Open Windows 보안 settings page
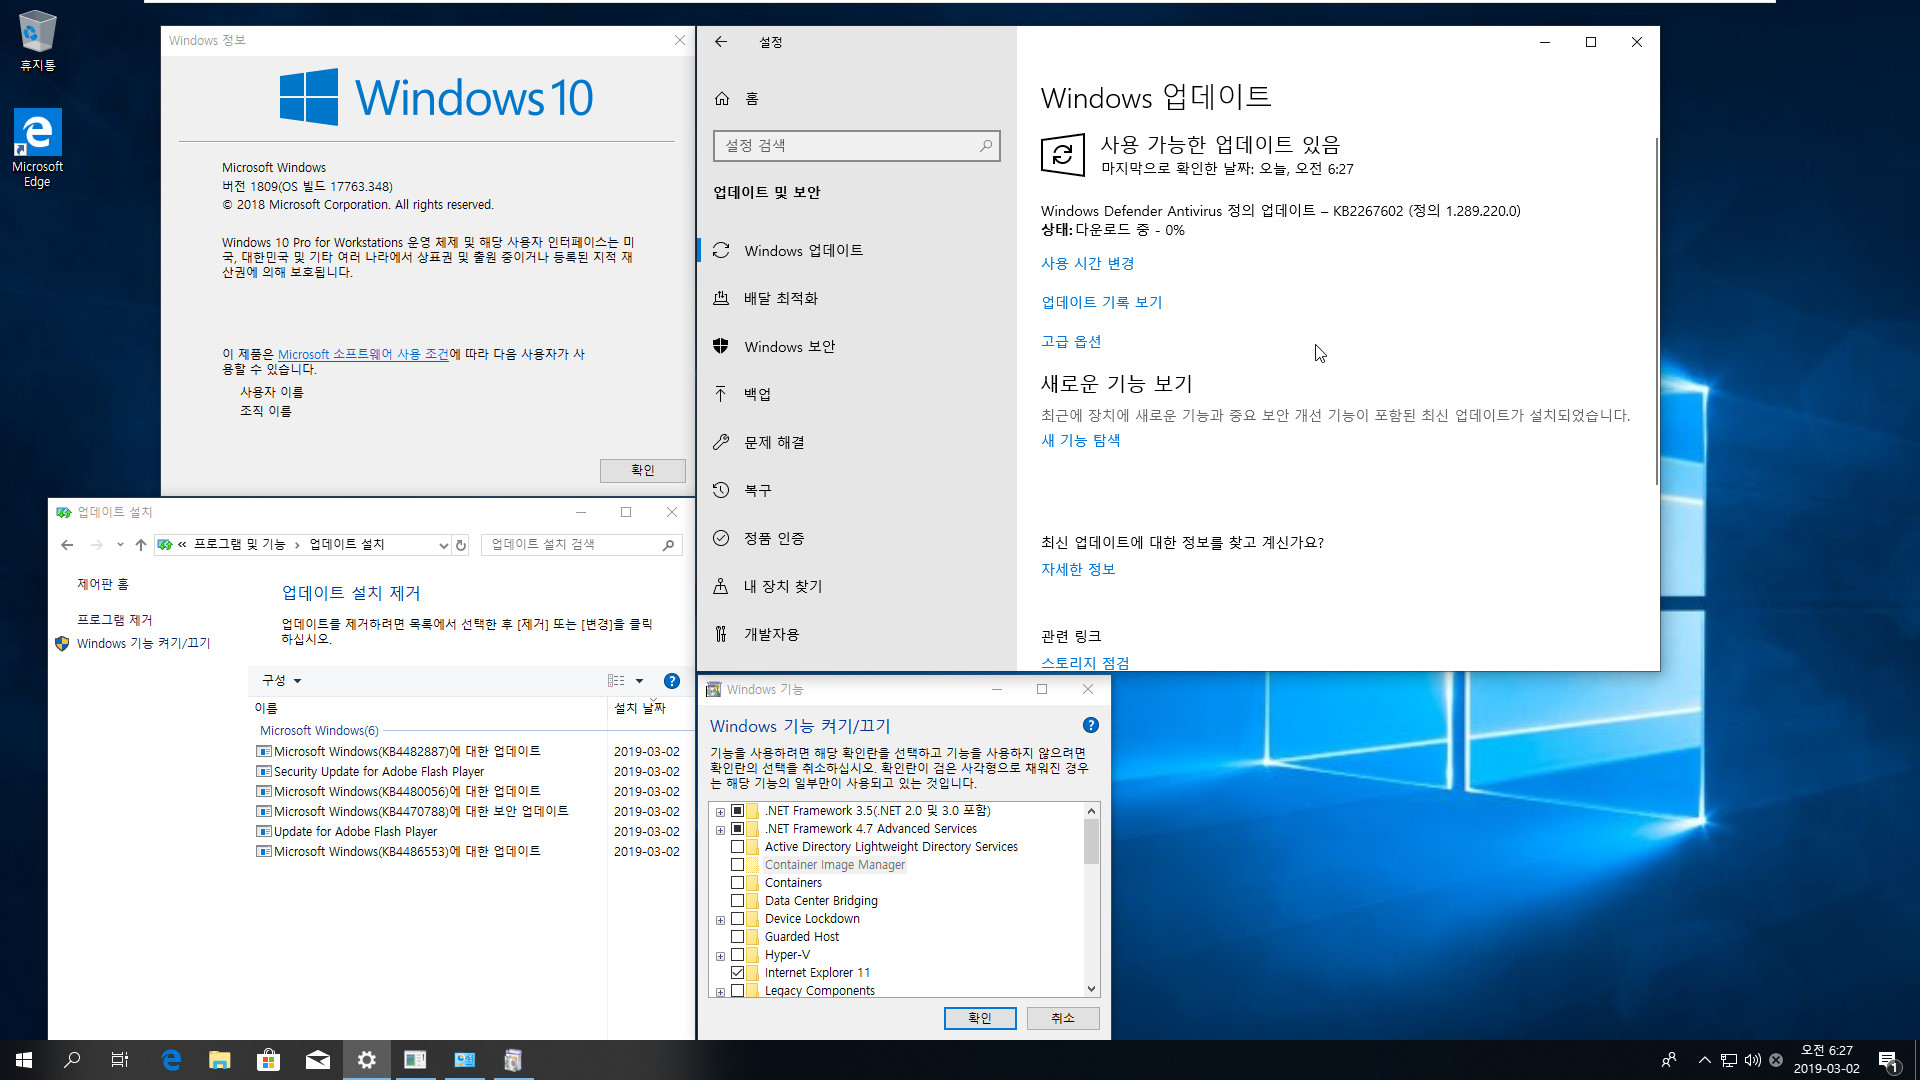Viewport: 1920px width, 1080px height. [x=857, y=347]
